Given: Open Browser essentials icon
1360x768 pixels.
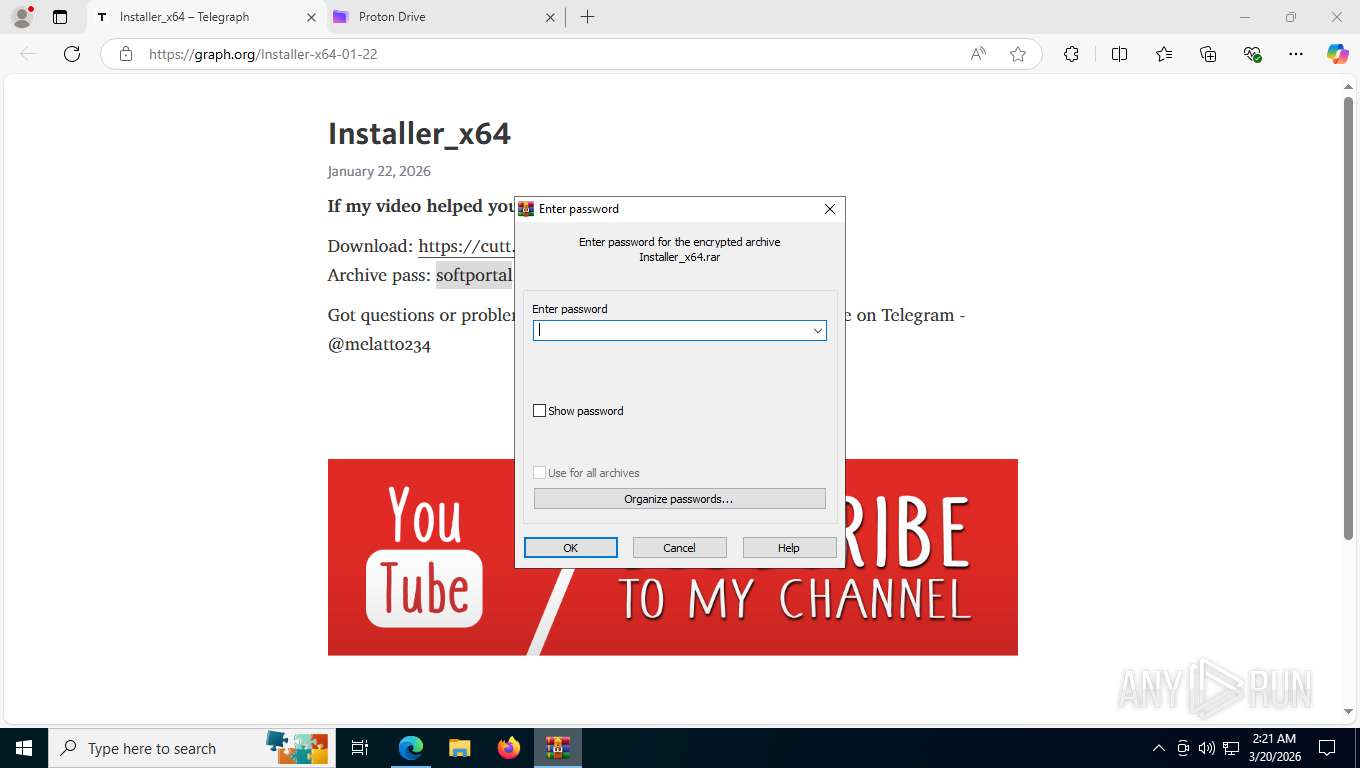Looking at the screenshot, I should point(1252,54).
